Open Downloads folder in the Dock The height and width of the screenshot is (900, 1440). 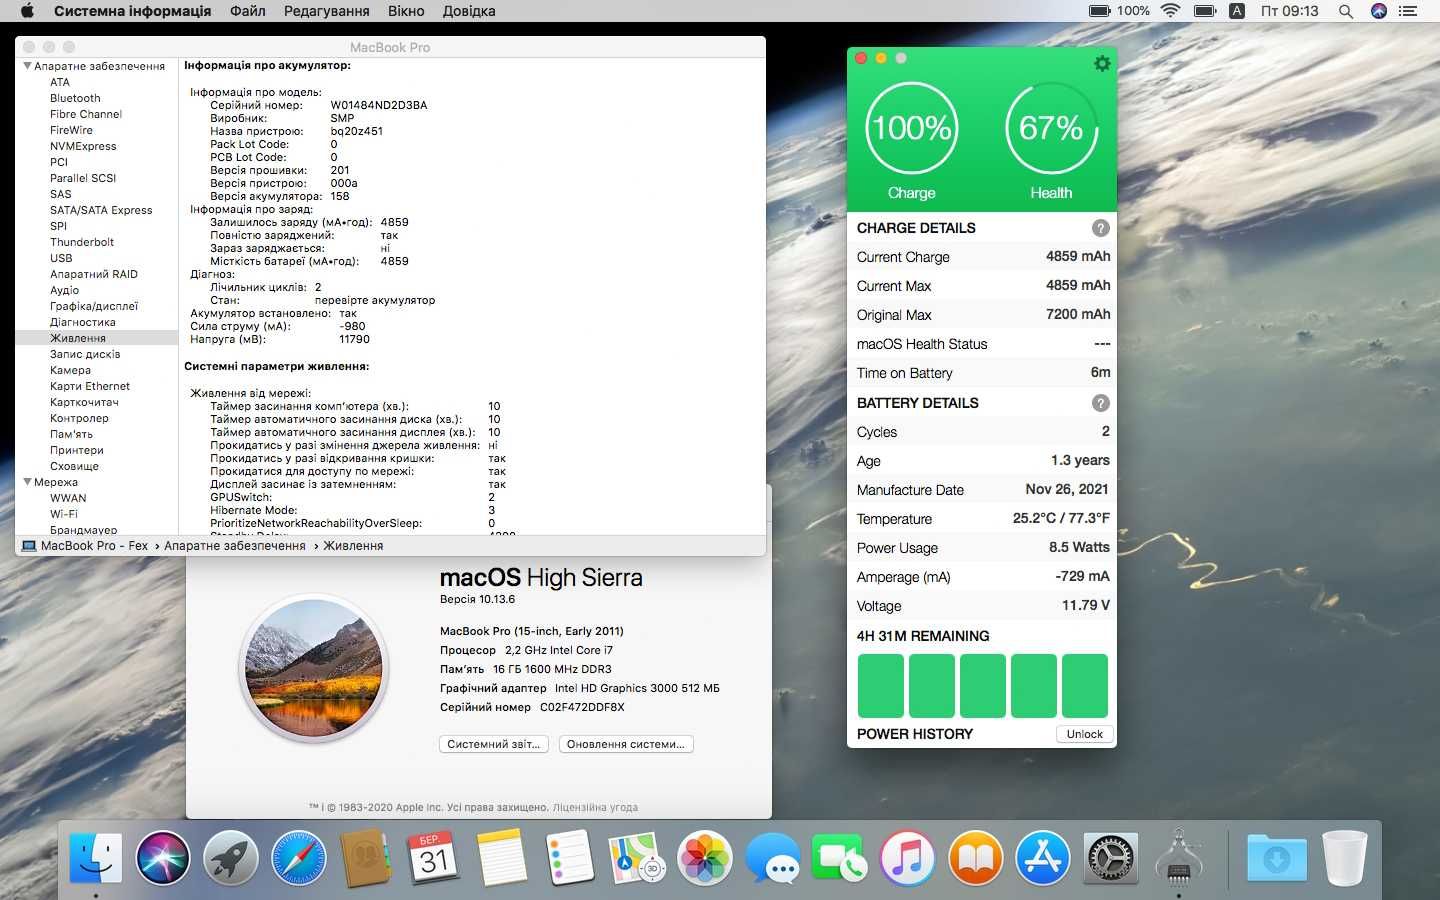(x=1277, y=857)
